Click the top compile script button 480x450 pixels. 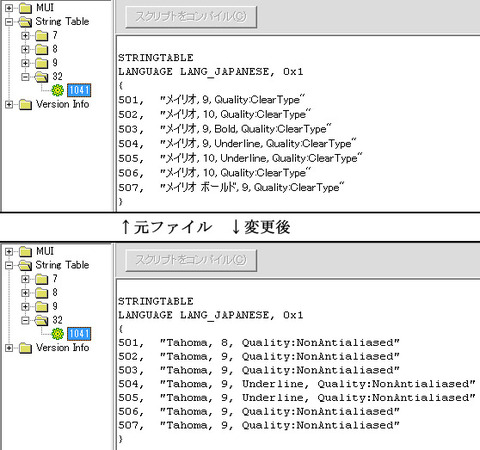click(x=191, y=17)
